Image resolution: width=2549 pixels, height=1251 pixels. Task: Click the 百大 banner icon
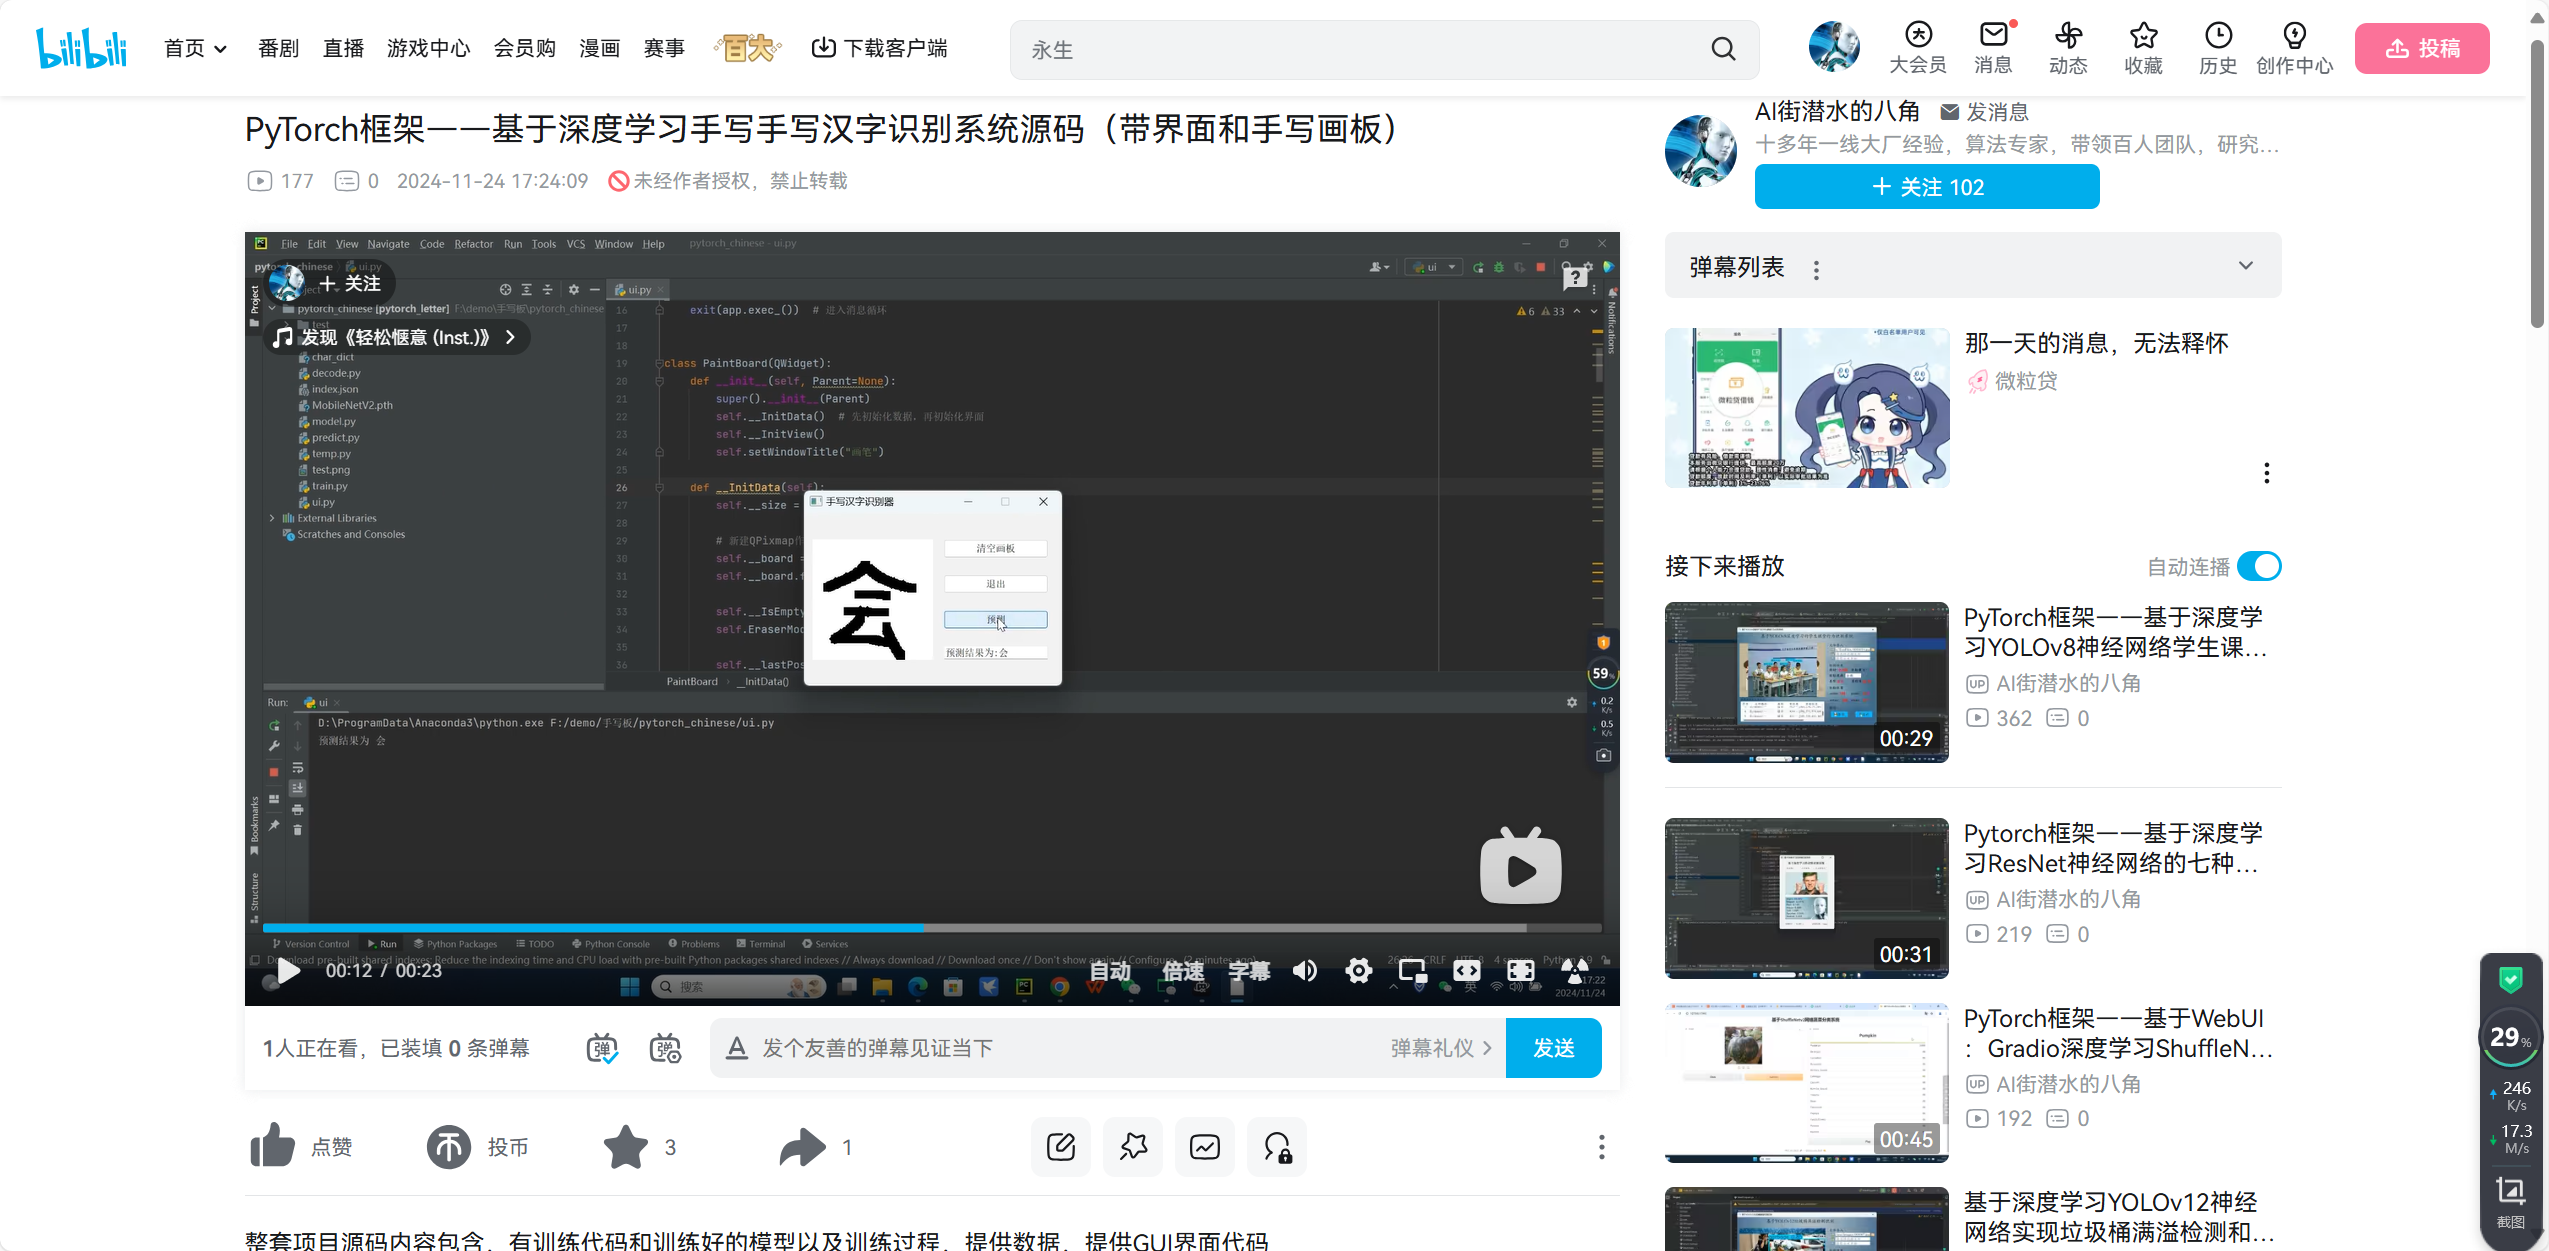[747, 47]
